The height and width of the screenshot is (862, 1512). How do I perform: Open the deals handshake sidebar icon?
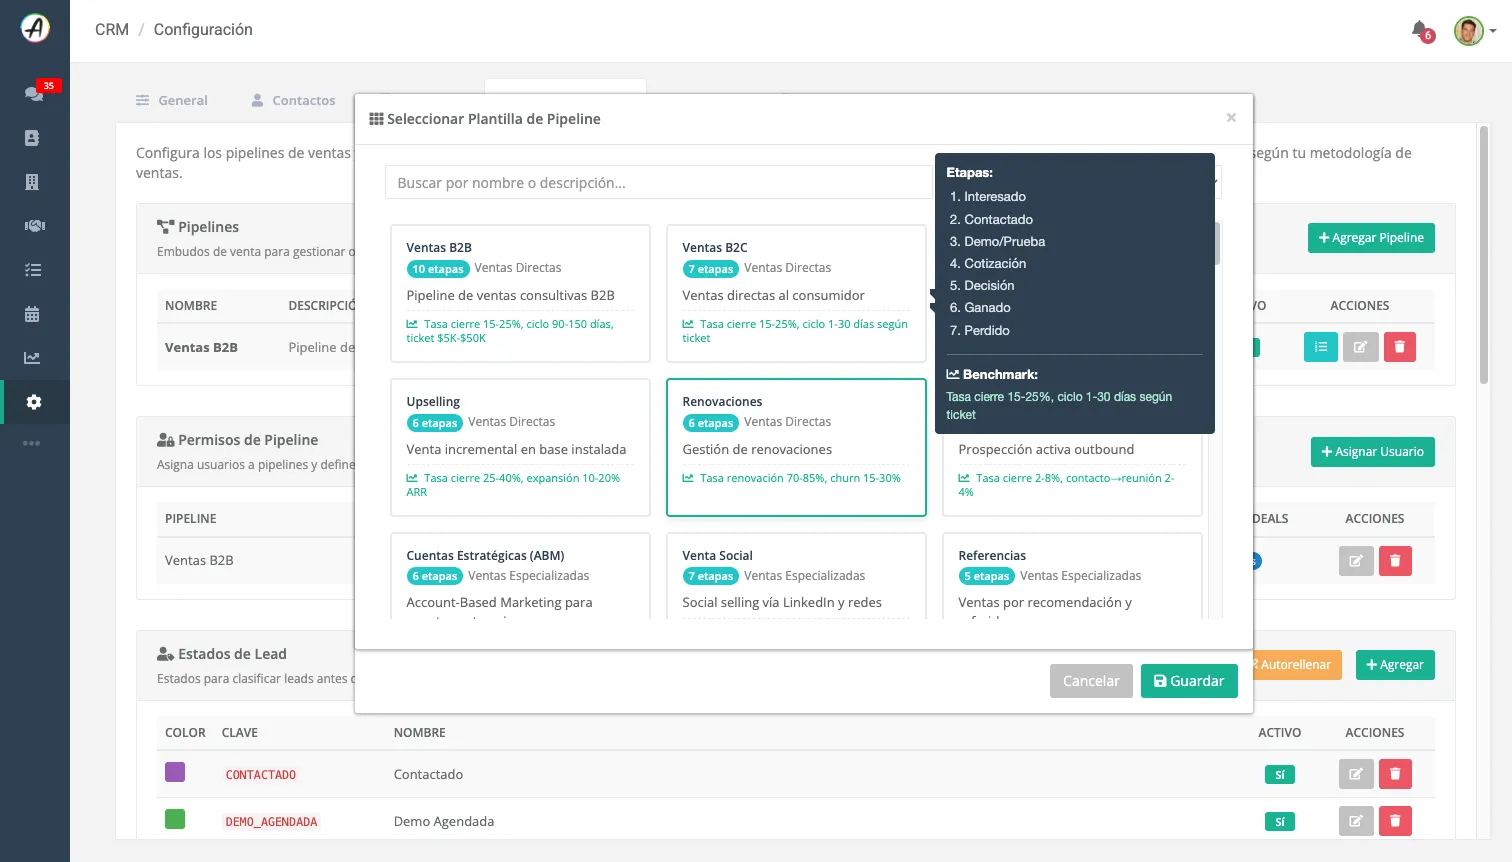point(34,226)
